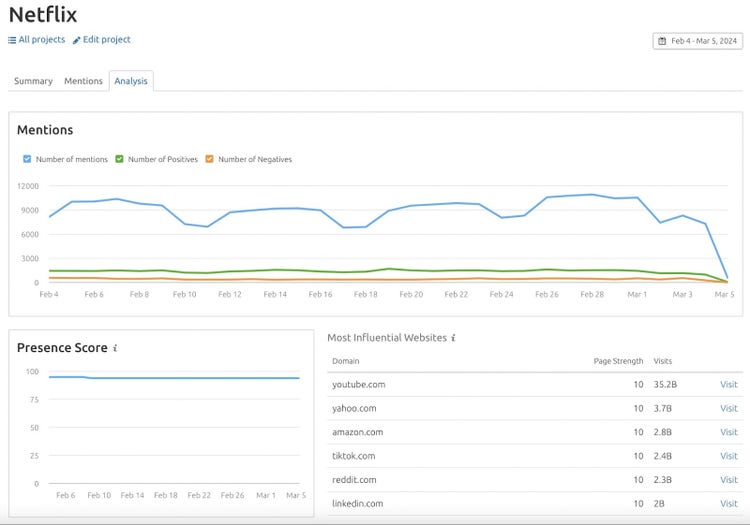Click the pencil icon beside Edit project
The image size is (750, 525).
[77, 41]
